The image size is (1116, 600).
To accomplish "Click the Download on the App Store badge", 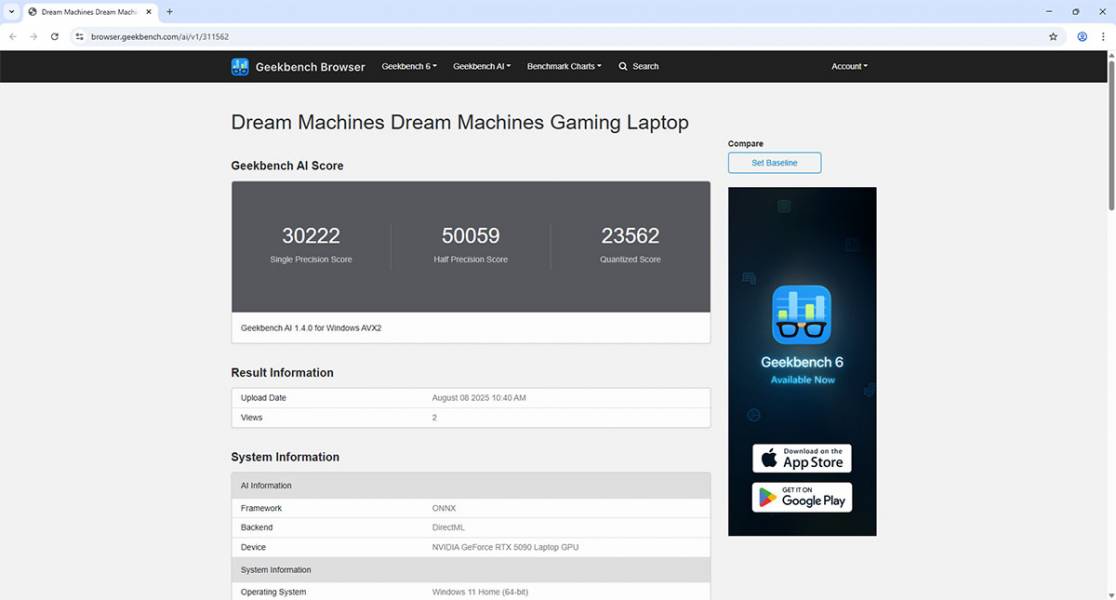I will 801,458.
